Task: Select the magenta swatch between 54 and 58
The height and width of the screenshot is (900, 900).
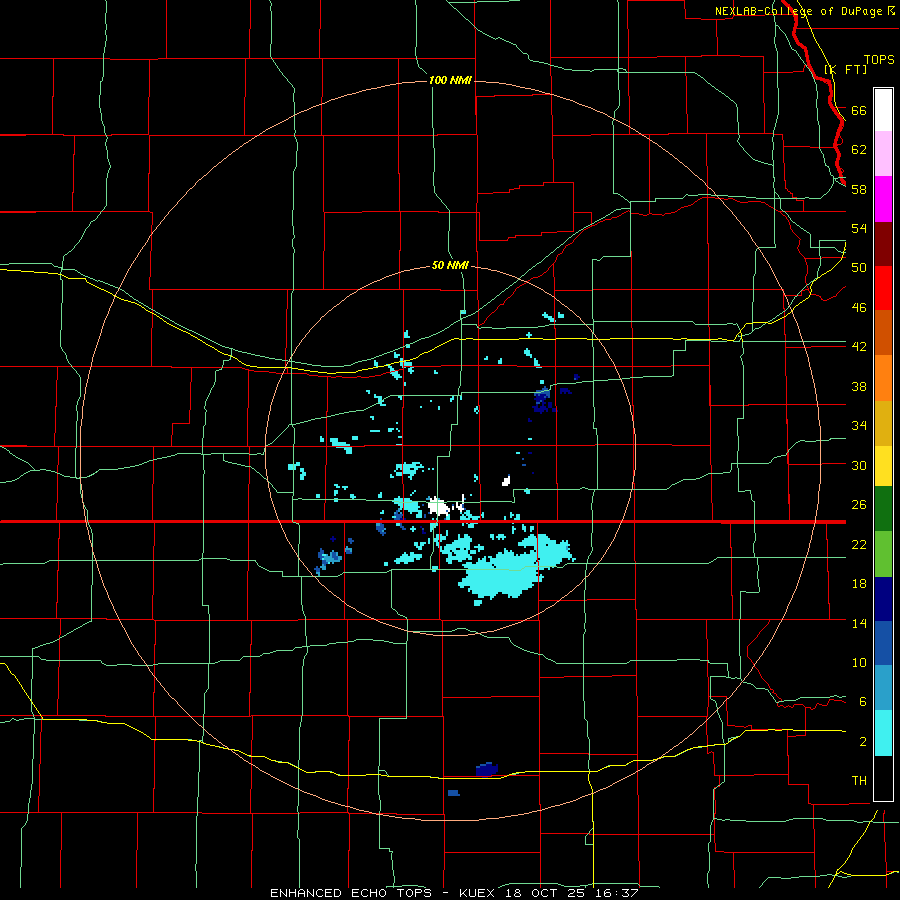Action: pyautogui.click(x=883, y=199)
